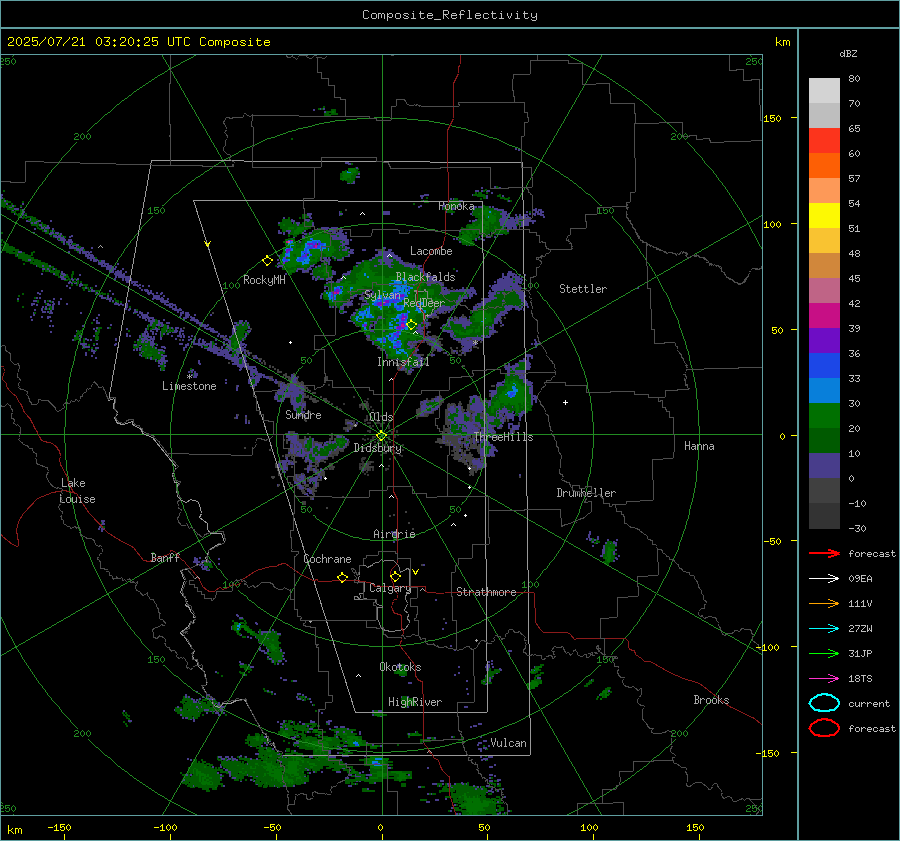Image resolution: width=900 pixels, height=841 pixels.
Task: Click the Brooks label on map
Action: (x=711, y=700)
